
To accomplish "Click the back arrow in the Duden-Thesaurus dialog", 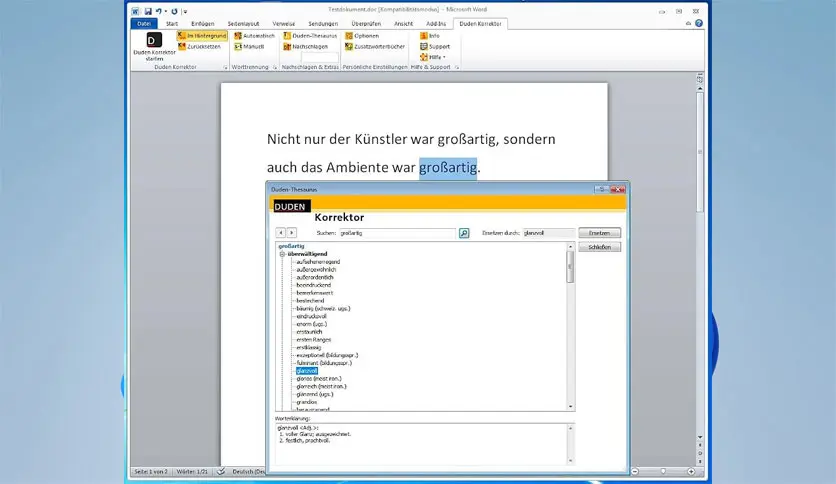I will (280, 233).
